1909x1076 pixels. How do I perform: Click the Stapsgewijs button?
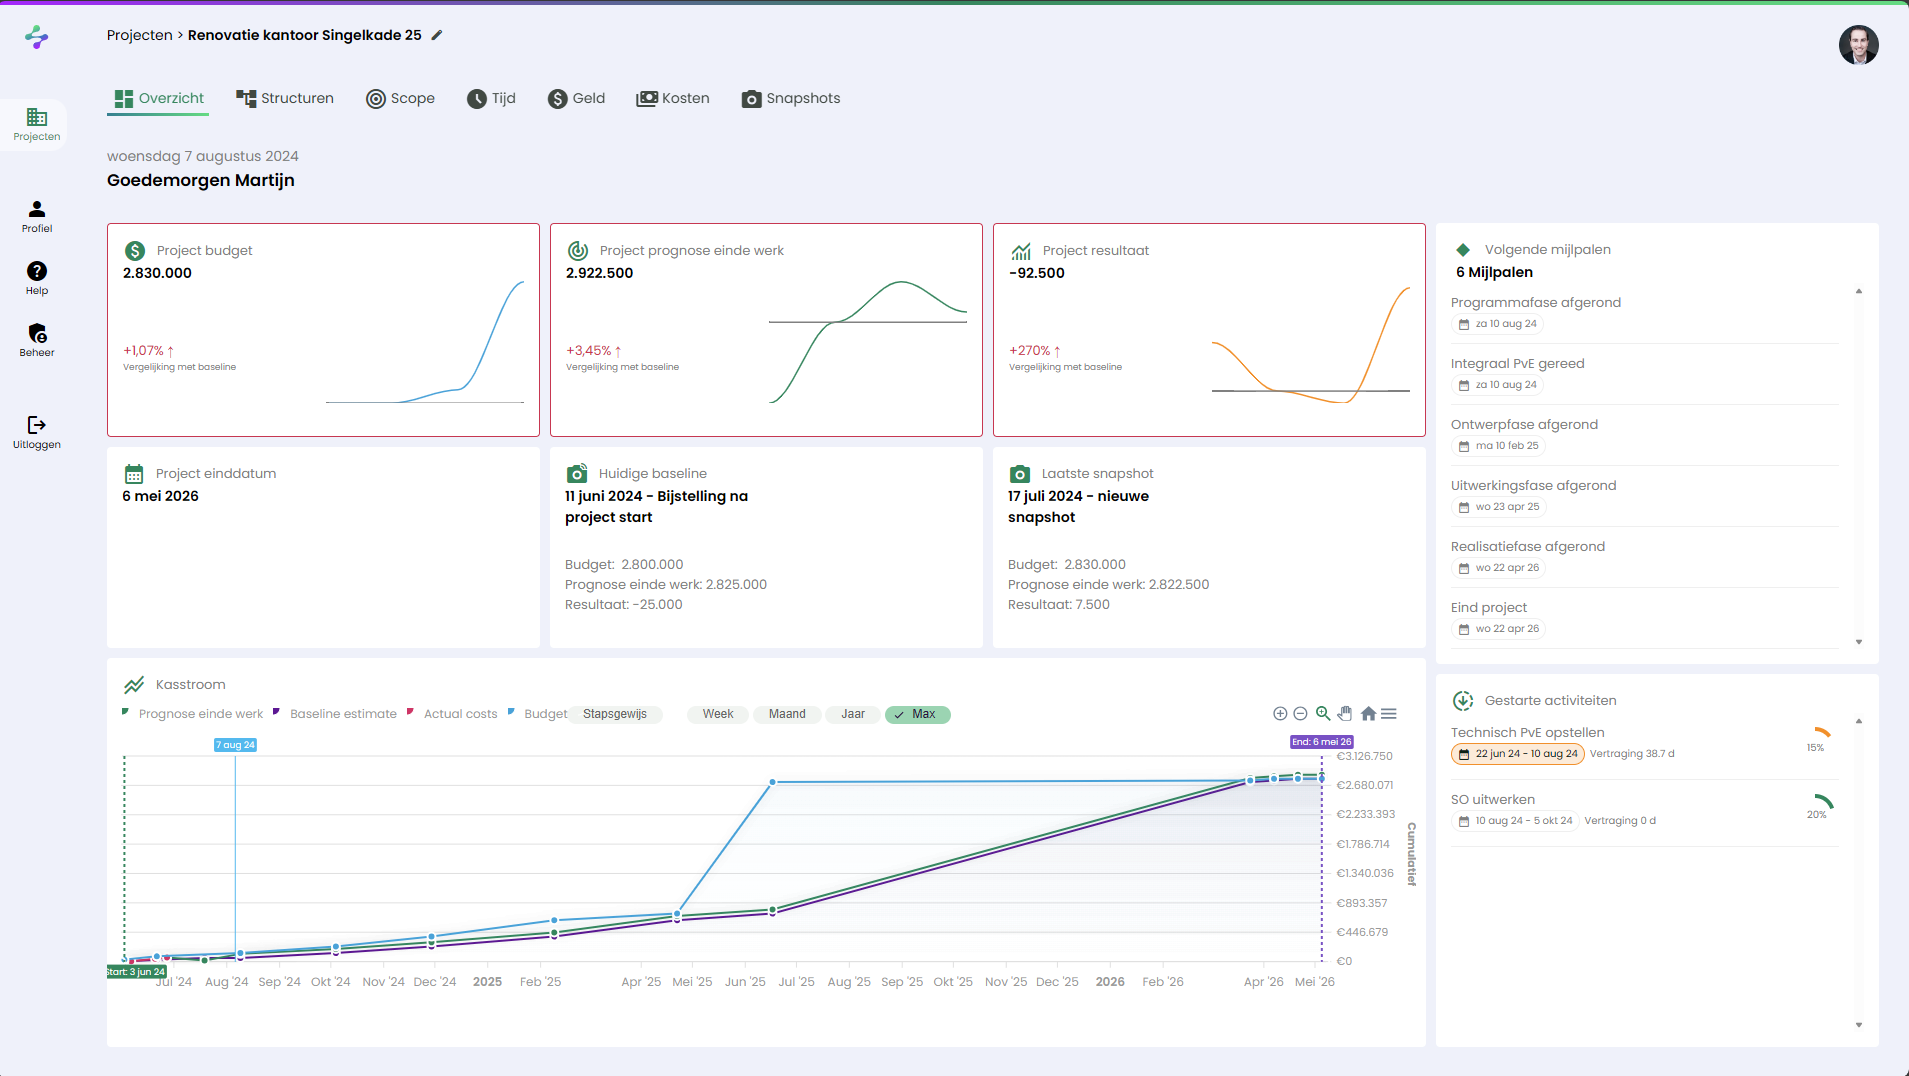pyautogui.click(x=615, y=714)
